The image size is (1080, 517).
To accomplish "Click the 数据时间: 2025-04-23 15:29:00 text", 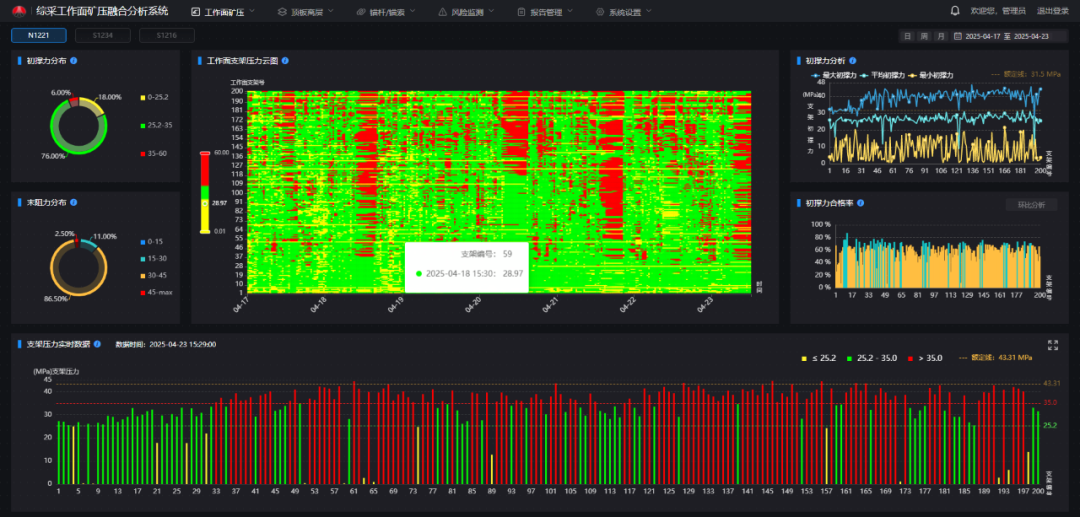I will [x=165, y=344].
